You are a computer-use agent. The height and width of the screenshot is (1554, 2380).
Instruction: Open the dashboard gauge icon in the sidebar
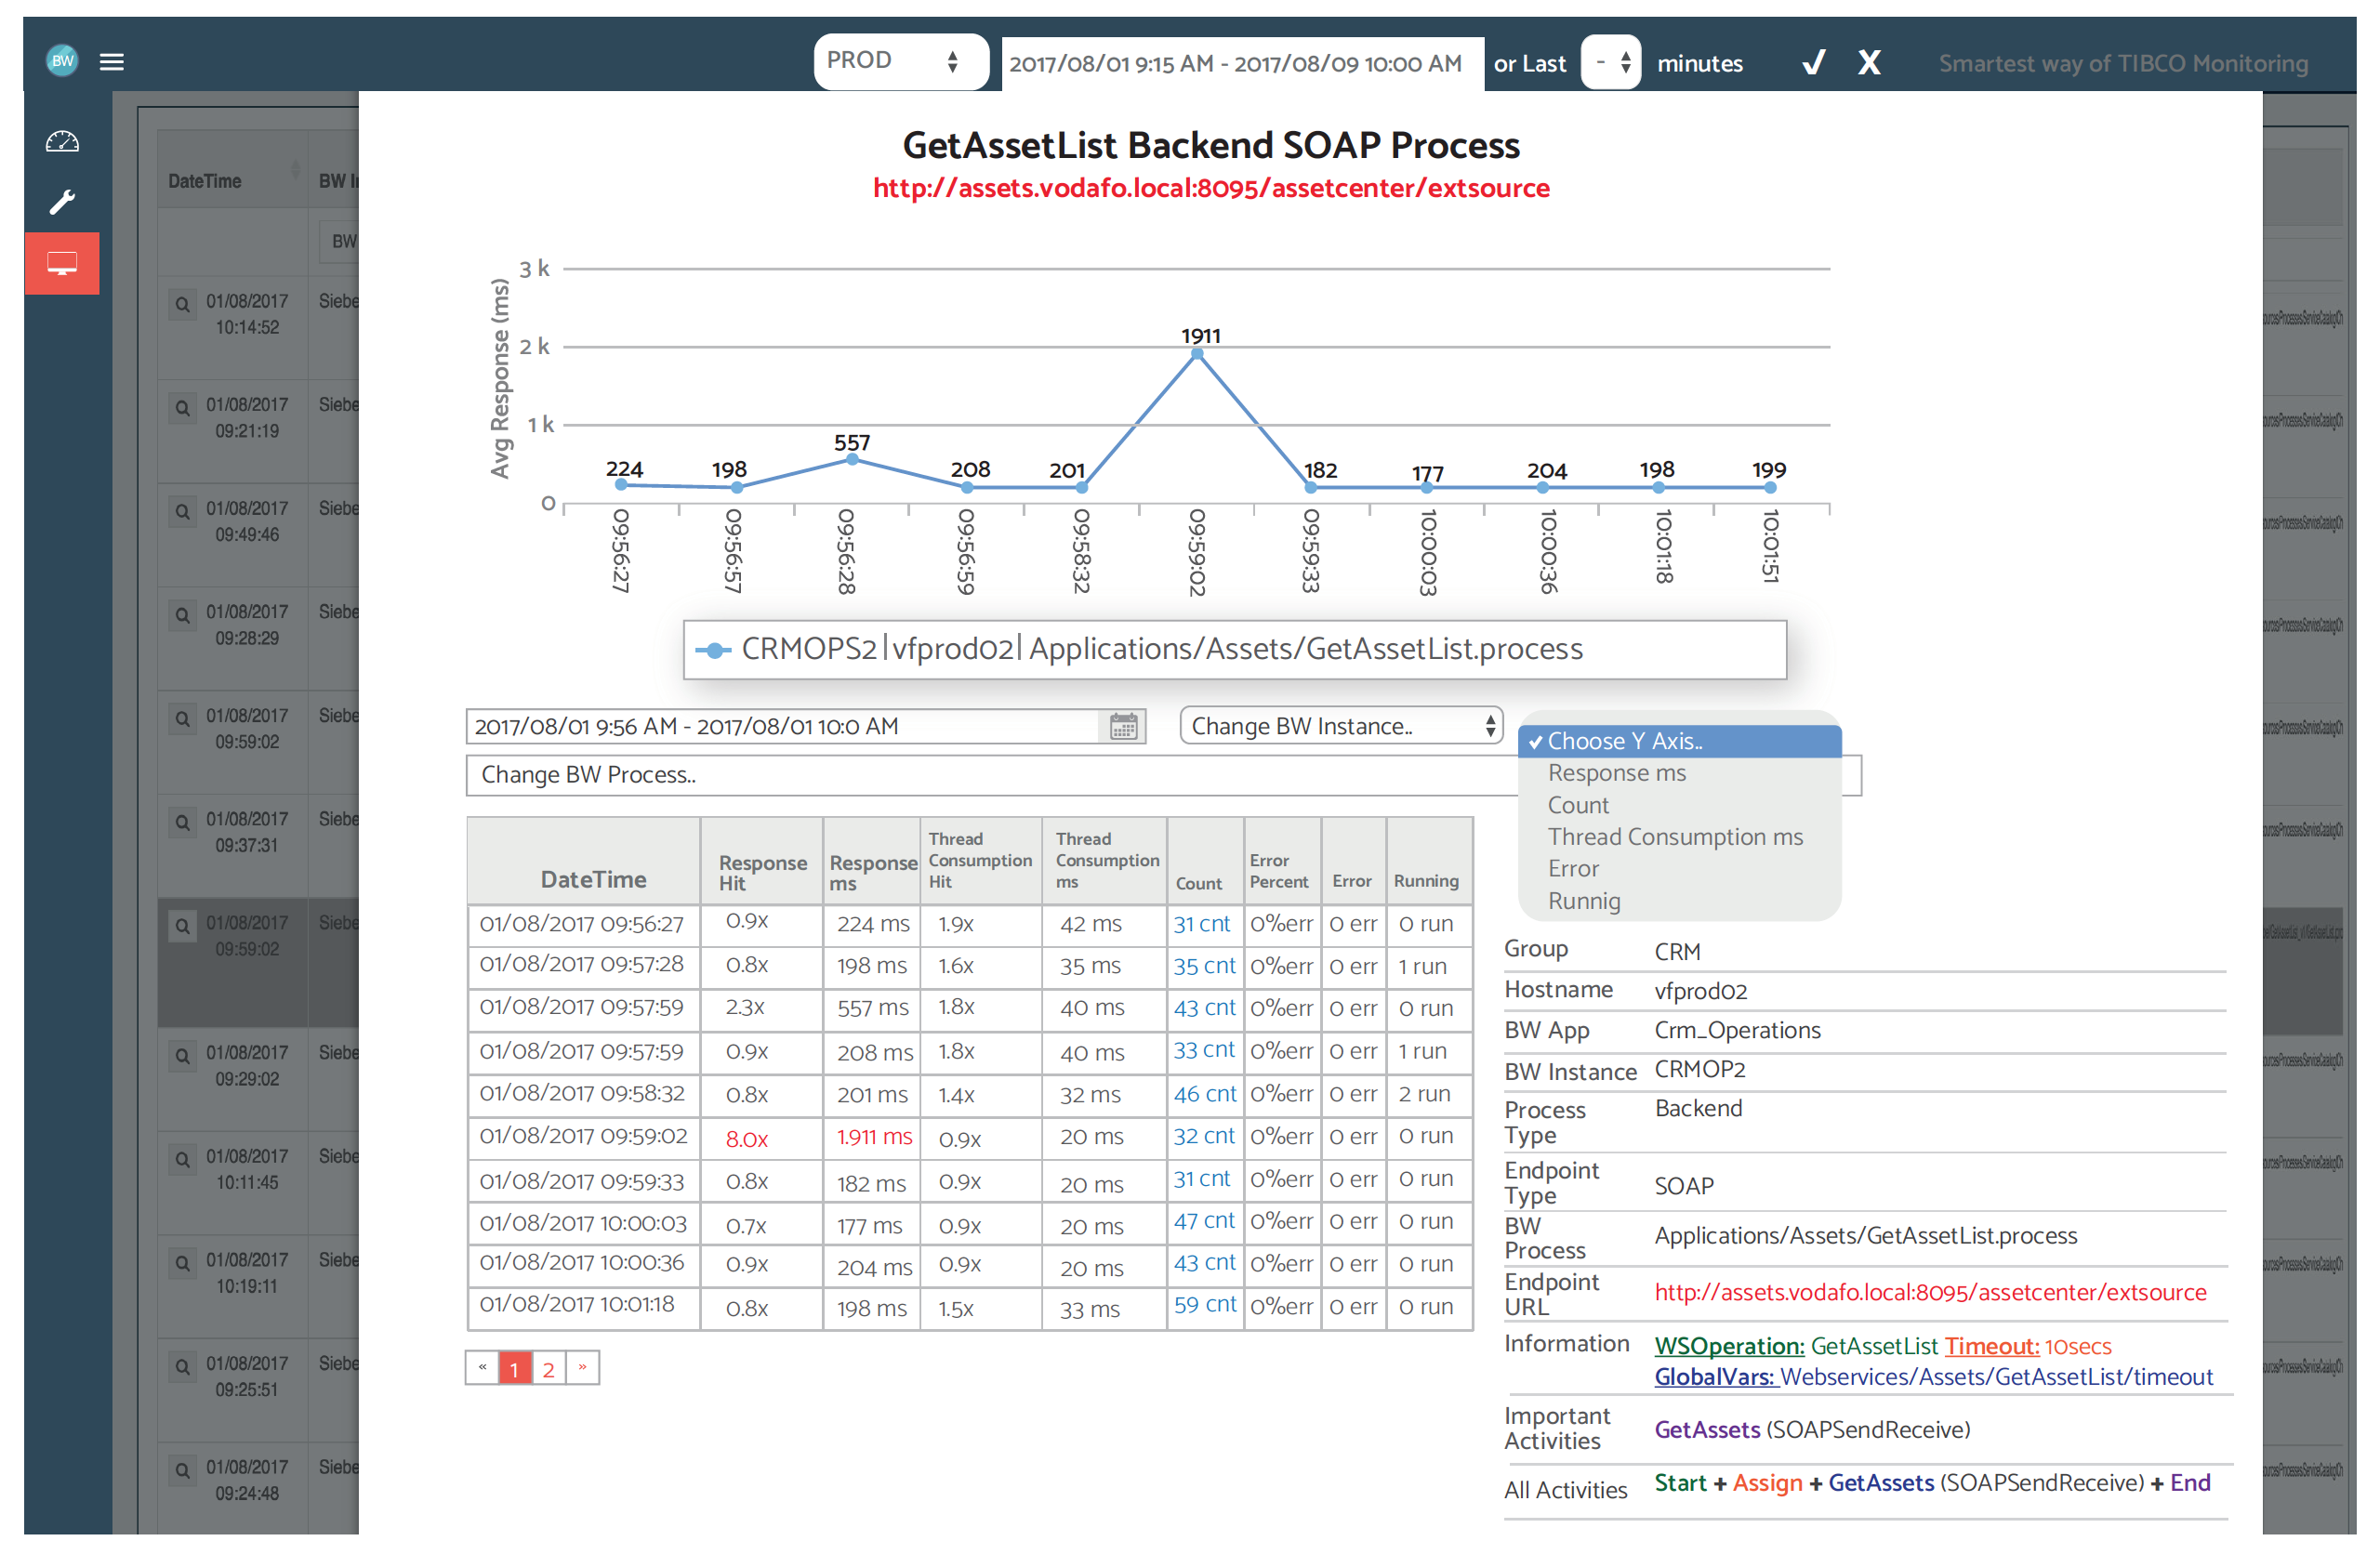pyautogui.click(x=62, y=141)
